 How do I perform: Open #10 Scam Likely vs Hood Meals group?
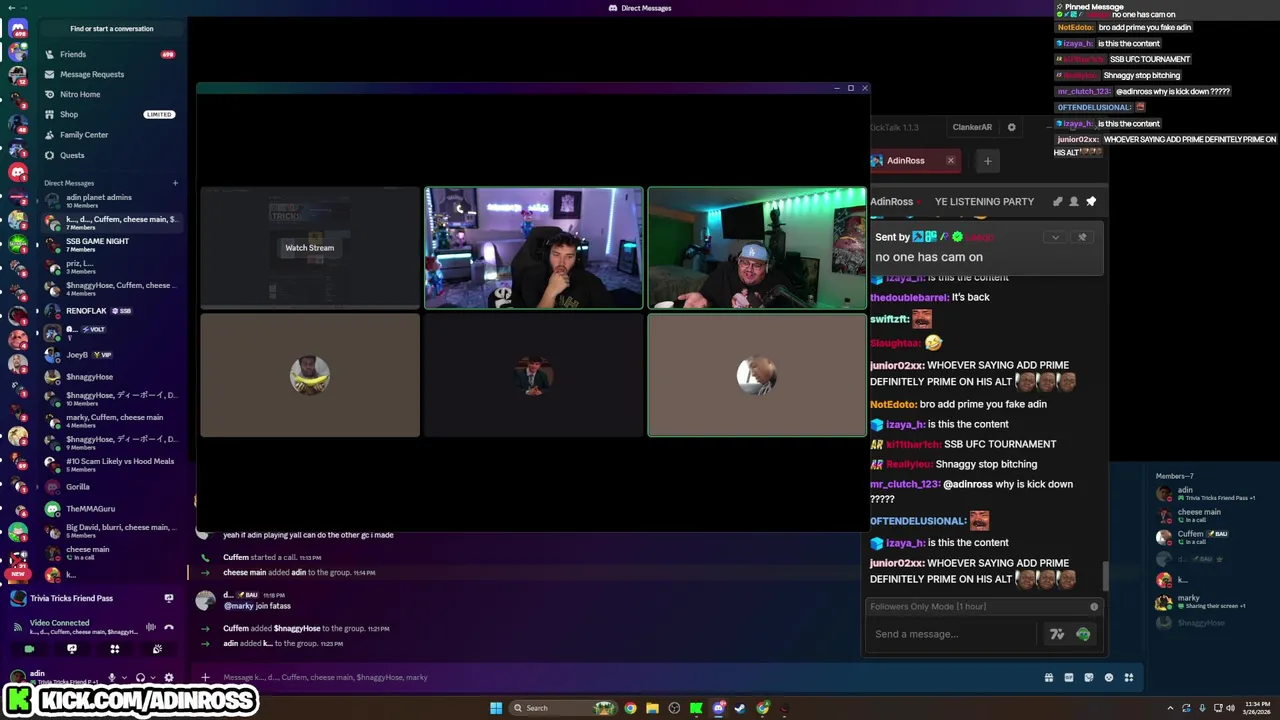(x=112, y=465)
